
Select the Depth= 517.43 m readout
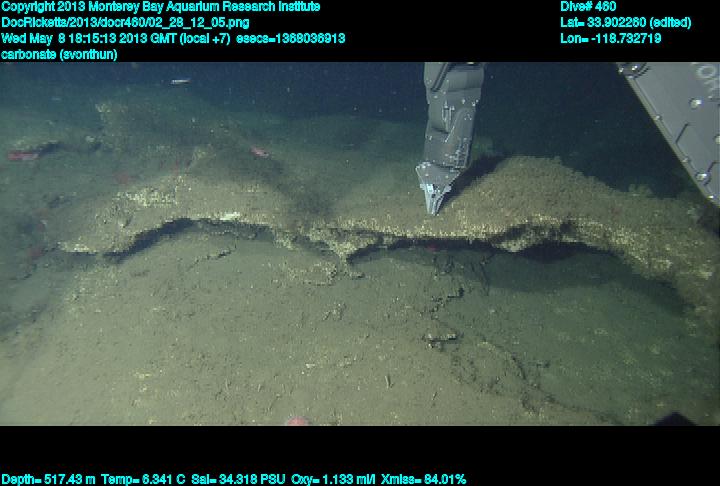pyautogui.click(x=48, y=479)
